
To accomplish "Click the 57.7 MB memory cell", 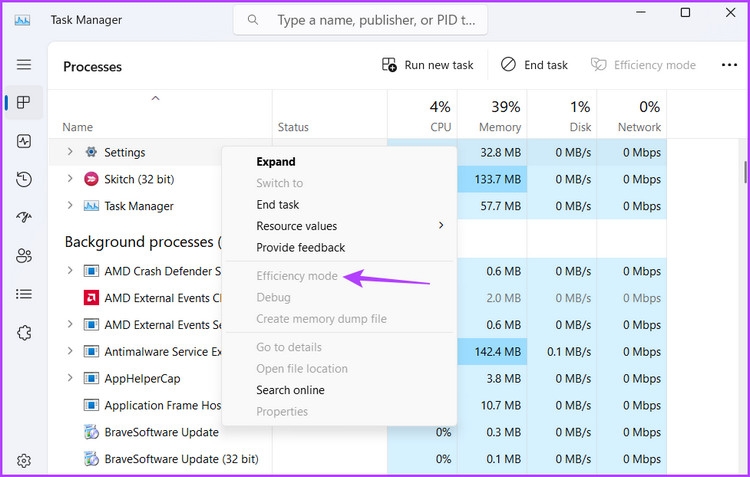I will click(x=492, y=206).
